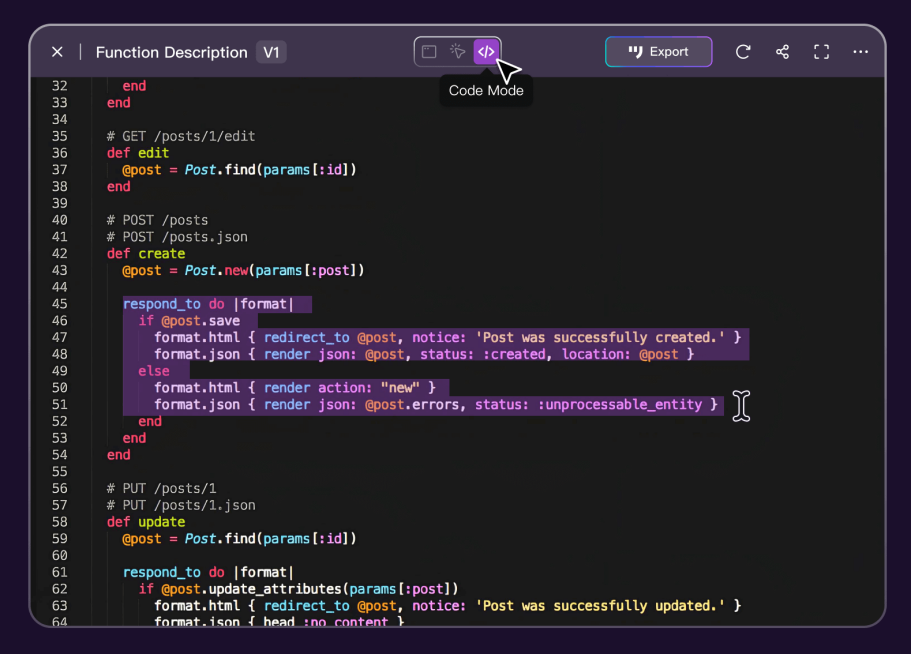This screenshot has width=911, height=654.
Task: Click the Export button
Action: click(x=658, y=52)
